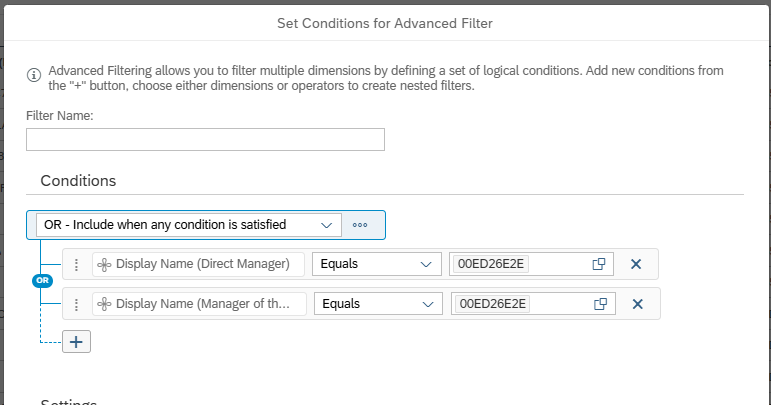Click the dimension icon for Direct Manager
Viewport: 771px width, 405px height.
(x=104, y=264)
